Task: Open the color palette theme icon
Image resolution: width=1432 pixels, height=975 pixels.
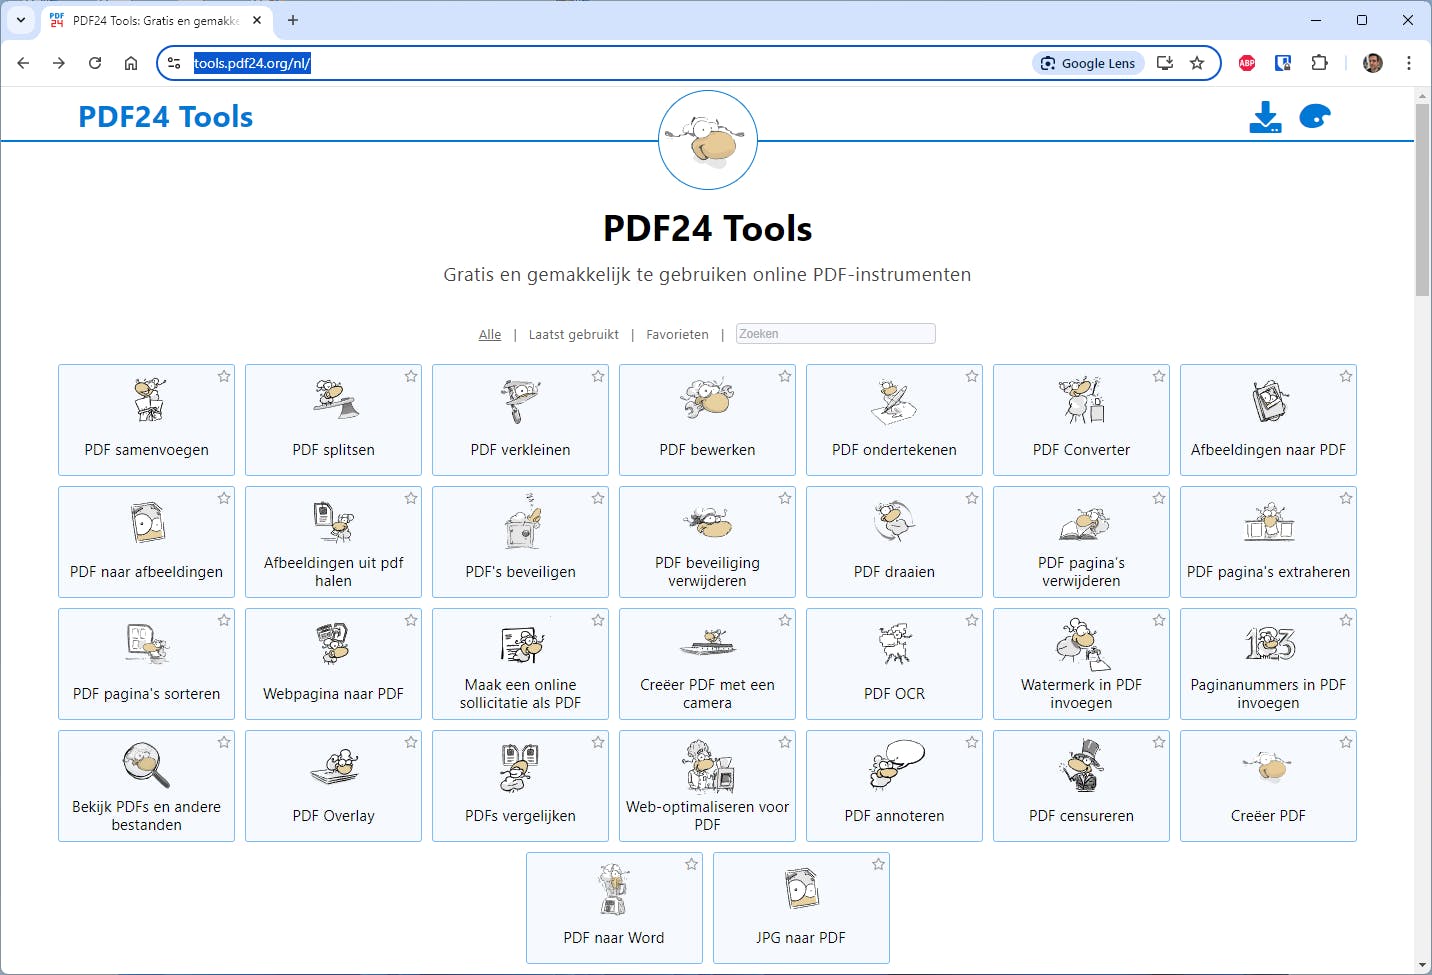Action: pos(1315,117)
